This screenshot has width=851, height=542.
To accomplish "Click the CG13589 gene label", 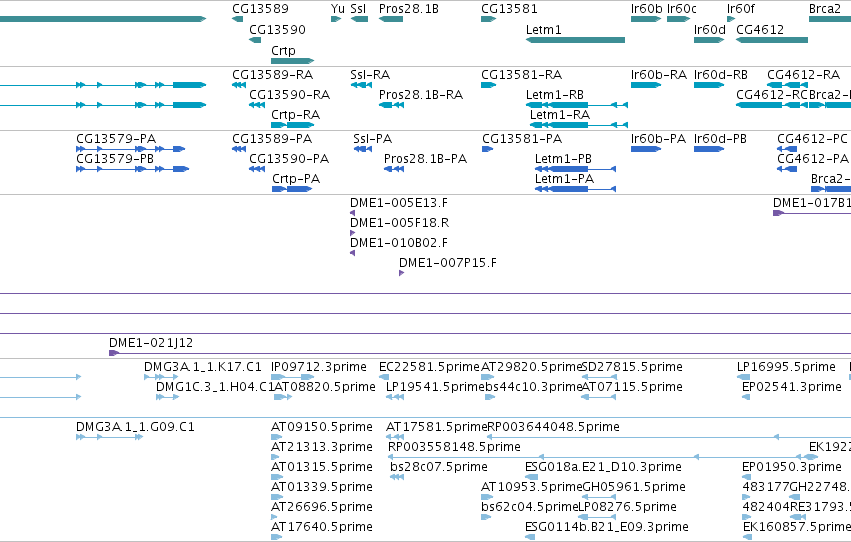I will click(x=260, y=9).
